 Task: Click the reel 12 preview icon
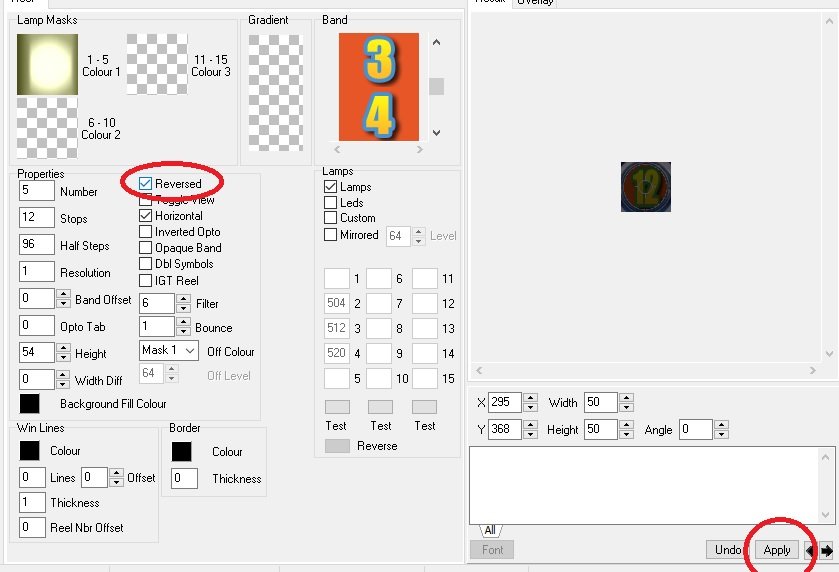645,187
